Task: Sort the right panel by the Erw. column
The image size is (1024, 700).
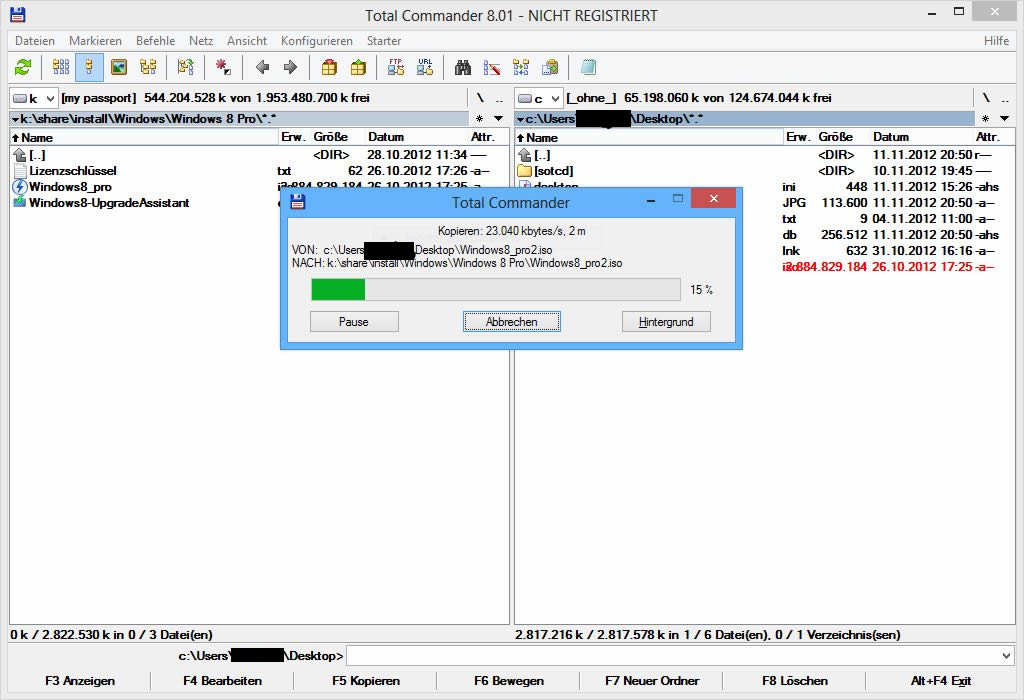Action: (x=799, y=137)
